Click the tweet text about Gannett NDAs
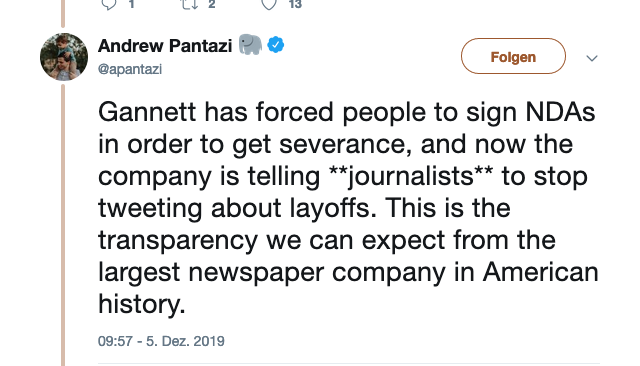 coord(348,208)
